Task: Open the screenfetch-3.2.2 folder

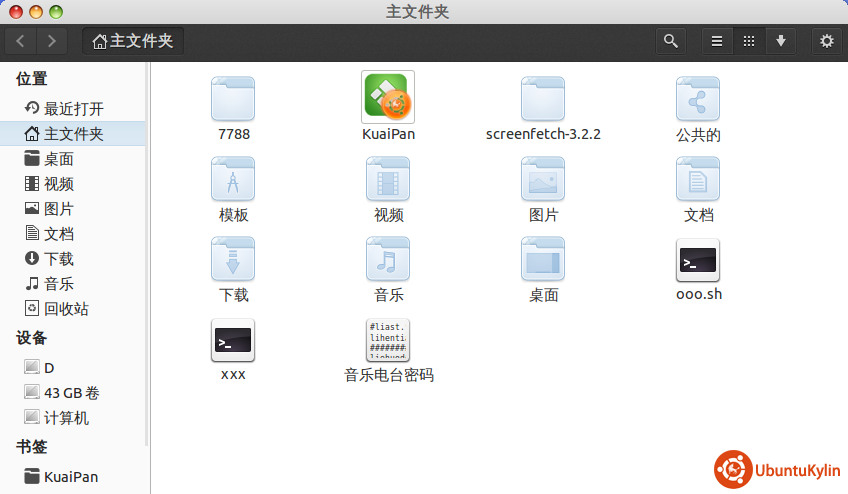Action: [543, 97]
